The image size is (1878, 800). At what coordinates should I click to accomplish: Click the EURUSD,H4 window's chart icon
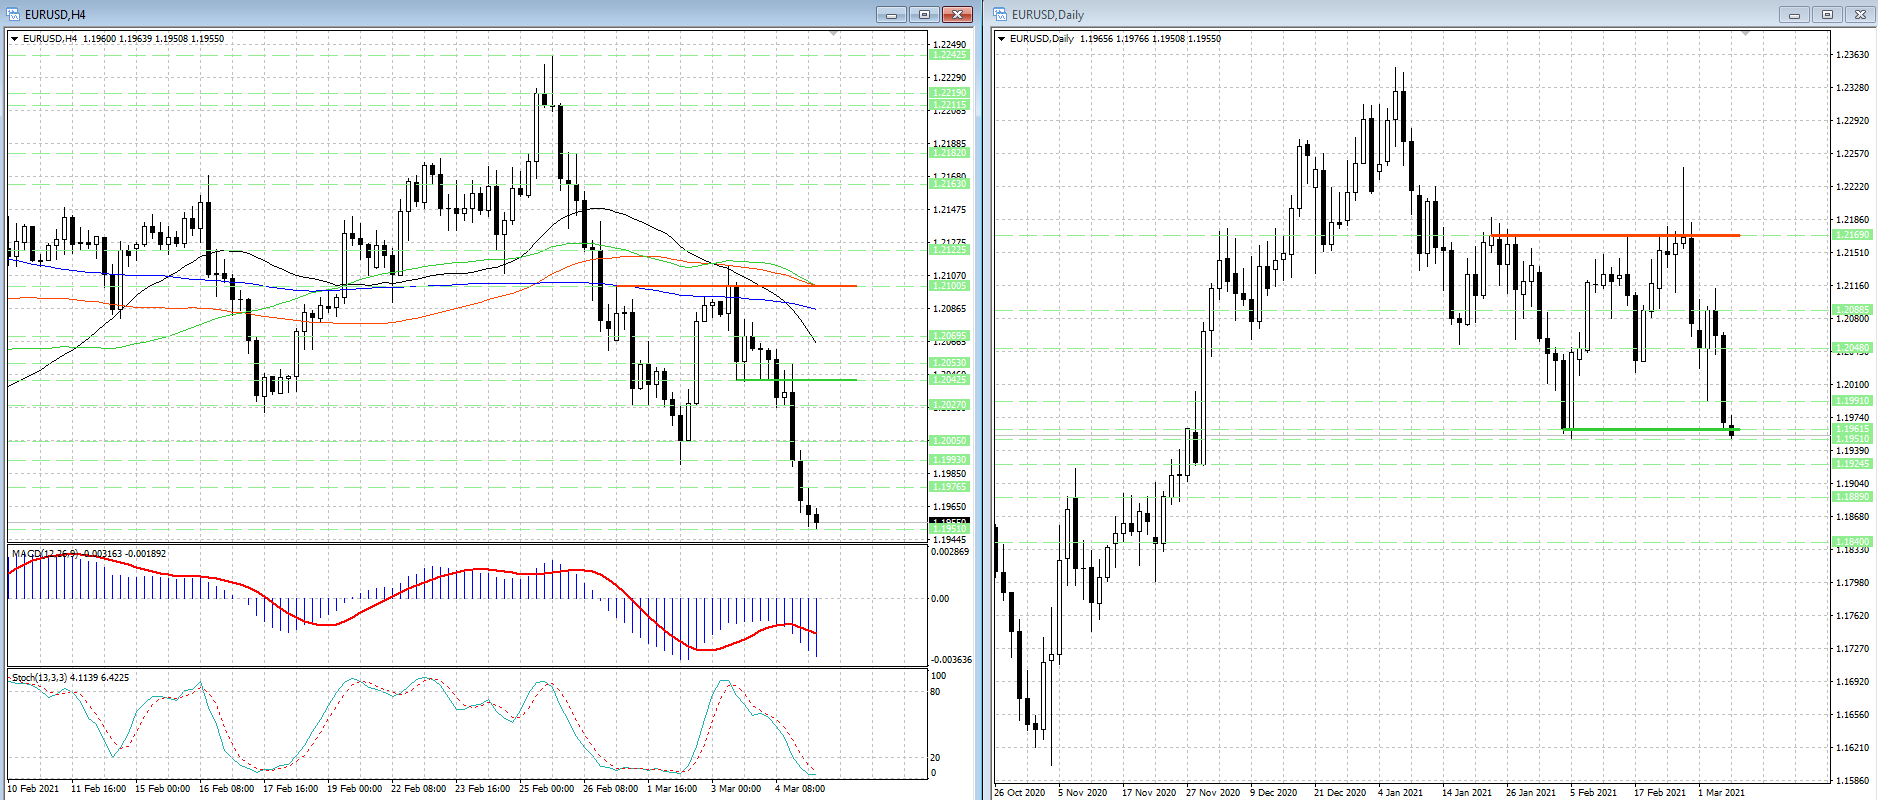[x=14, y=14]
